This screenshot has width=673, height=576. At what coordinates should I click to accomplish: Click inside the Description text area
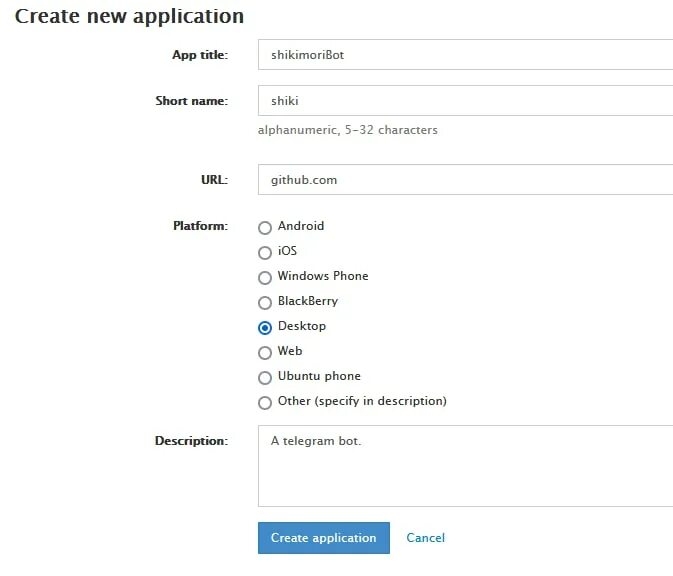(x=465, y=466)
